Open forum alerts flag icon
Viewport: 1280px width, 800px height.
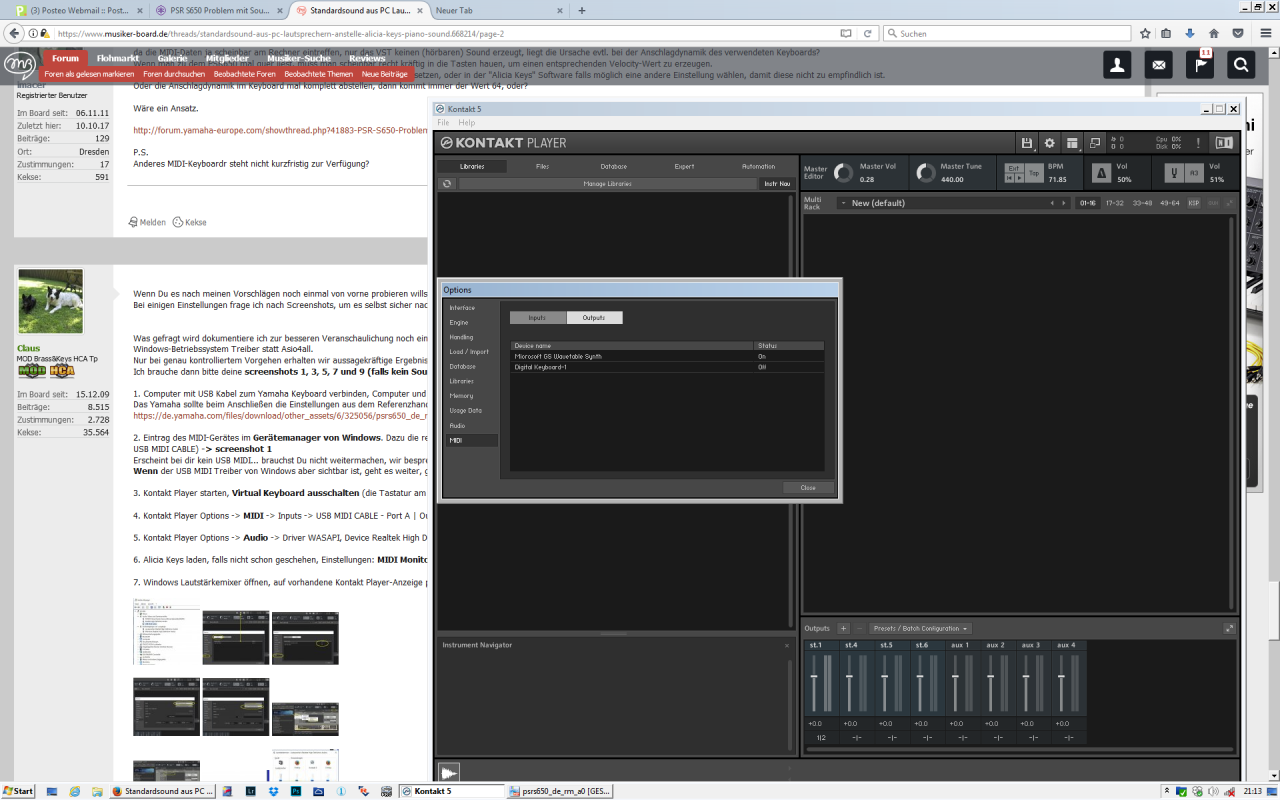pyautogui.click(x=1200, y=65)
